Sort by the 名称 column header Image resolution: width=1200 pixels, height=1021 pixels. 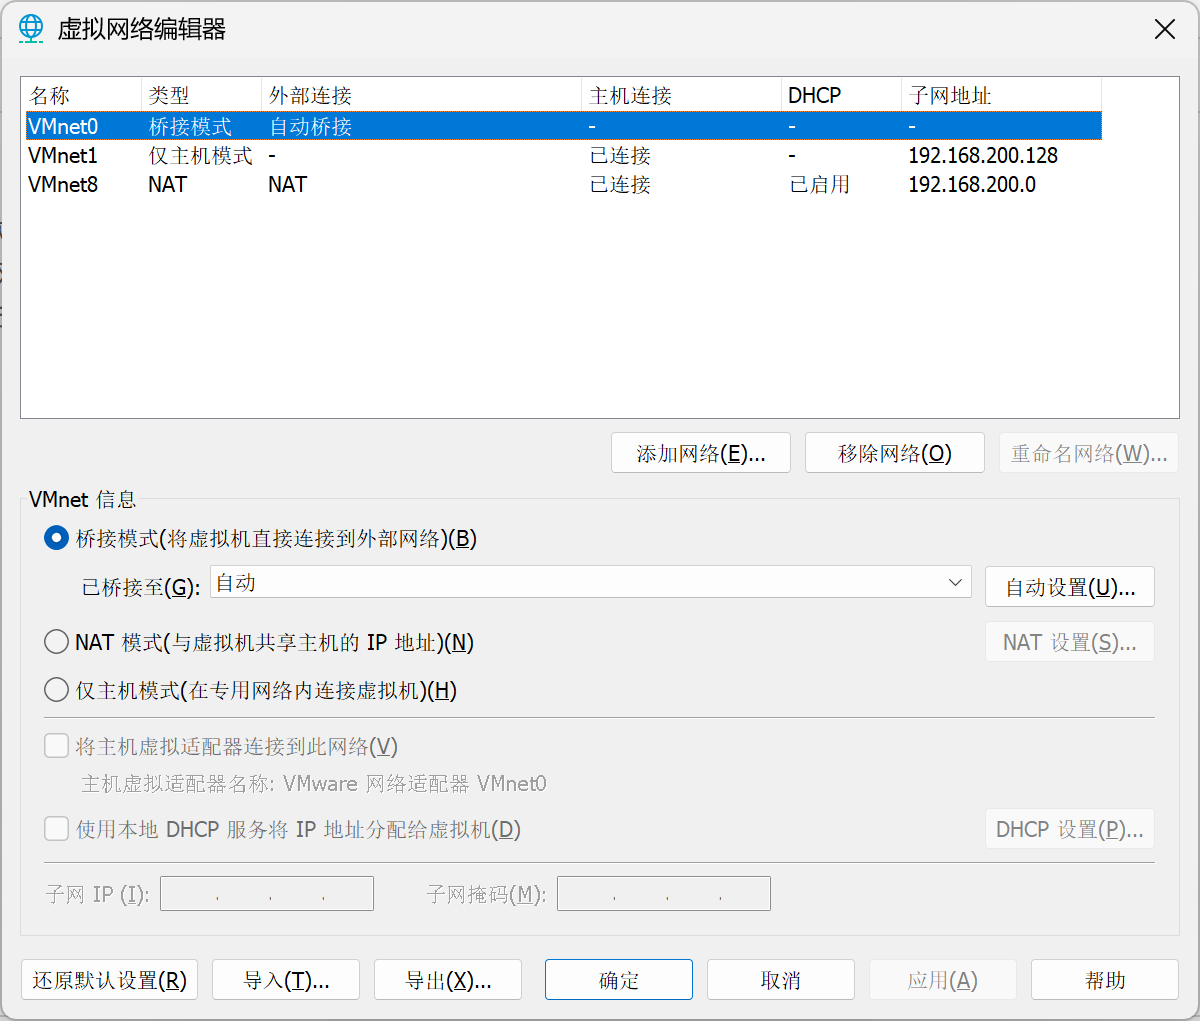click(x=82, y=95)
